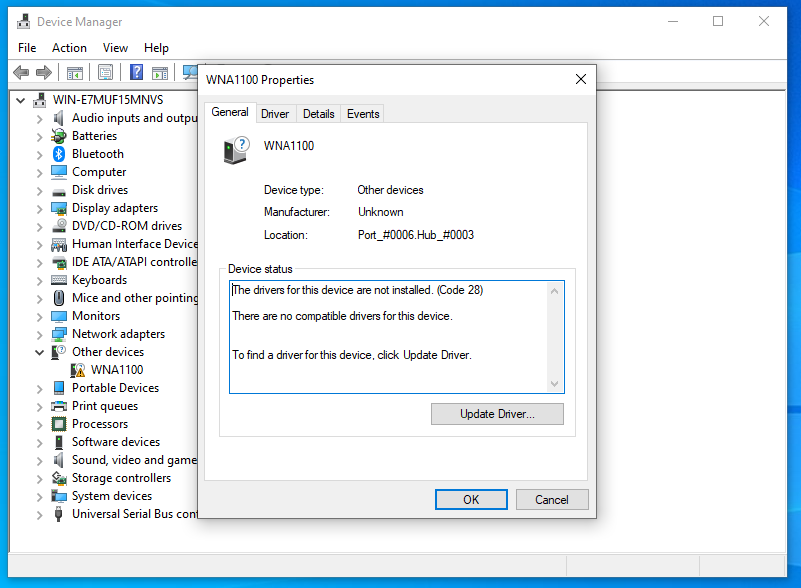Click the device status scroll up arrow
The width and height of the screenshot is (801, 588).
click(555, 291)
